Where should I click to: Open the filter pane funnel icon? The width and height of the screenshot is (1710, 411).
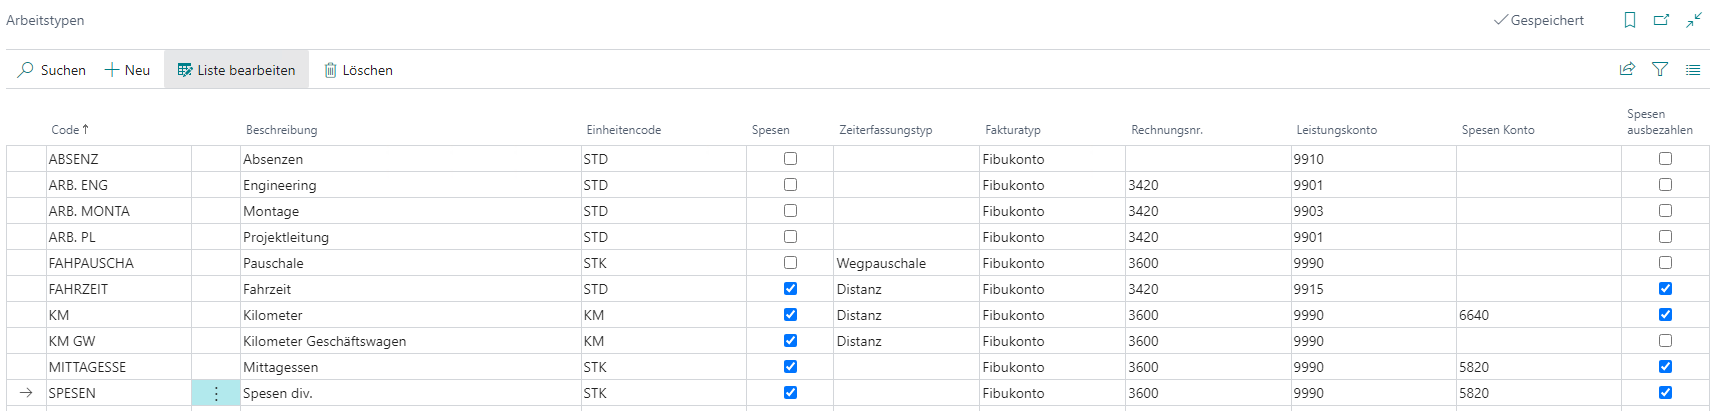1660,69
